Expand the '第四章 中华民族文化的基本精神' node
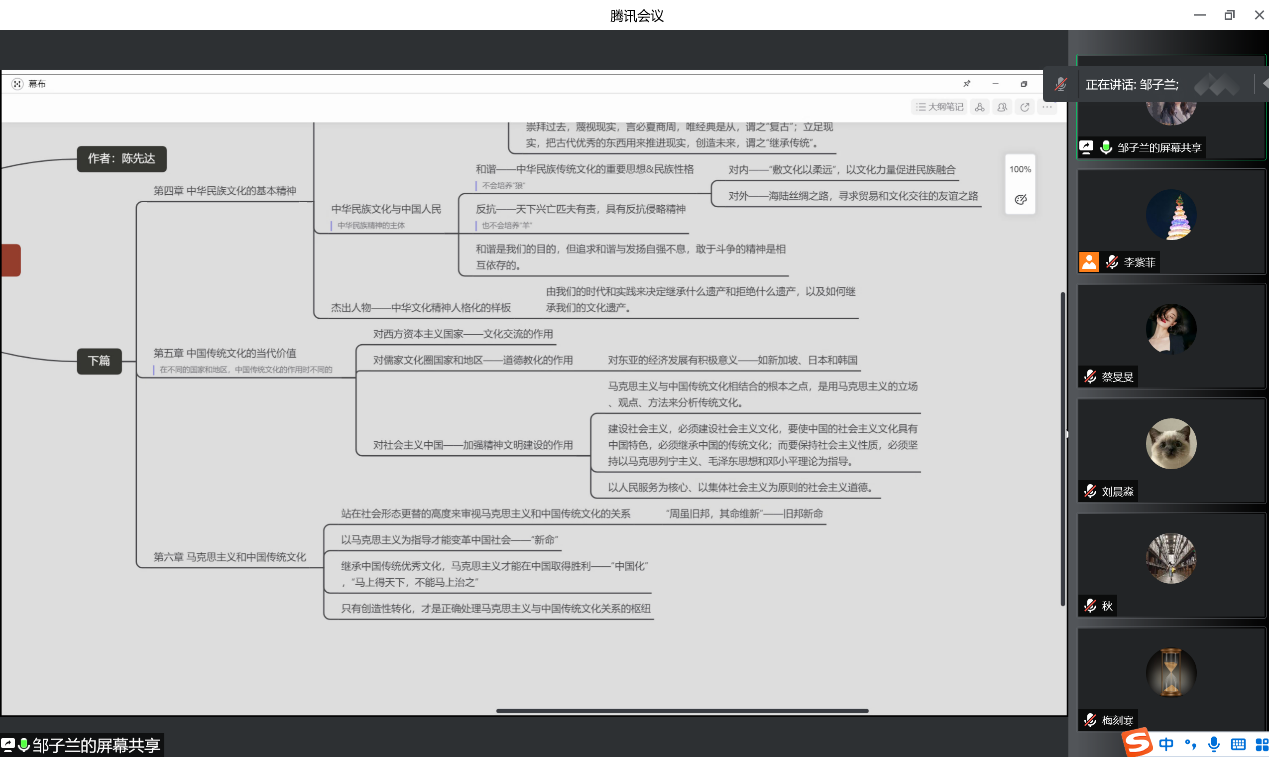Image resolution: width=1269 pixels, height=757 pixels. pos(225,190)
